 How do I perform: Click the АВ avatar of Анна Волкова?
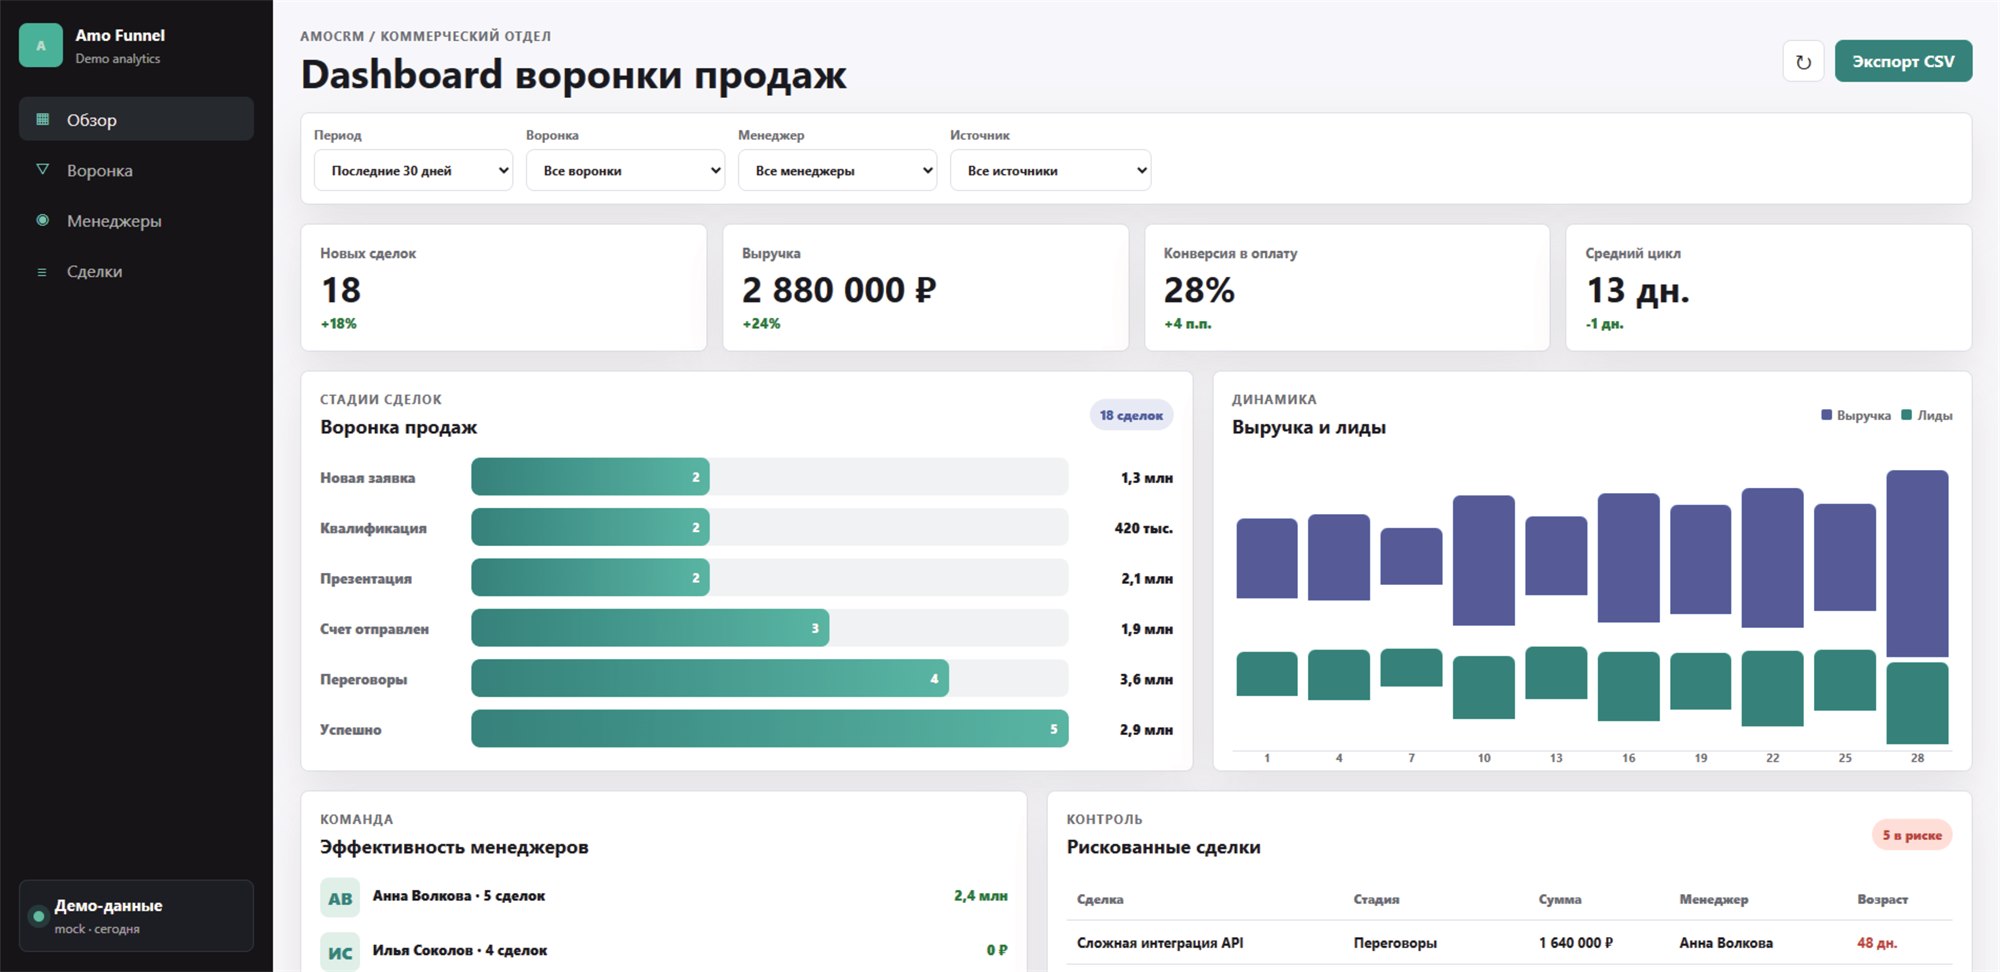[340, 898]
